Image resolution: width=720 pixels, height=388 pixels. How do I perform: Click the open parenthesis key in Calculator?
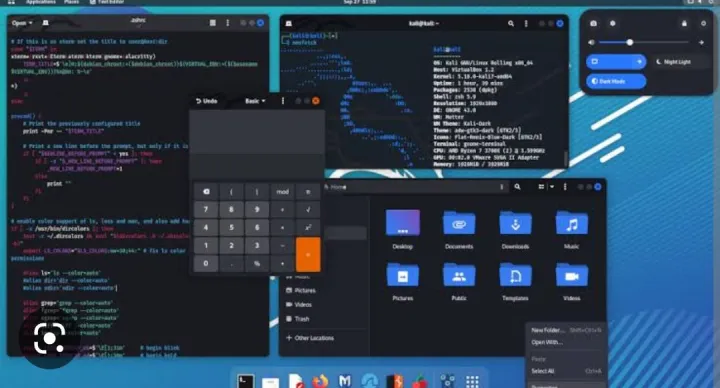[231, 192]
